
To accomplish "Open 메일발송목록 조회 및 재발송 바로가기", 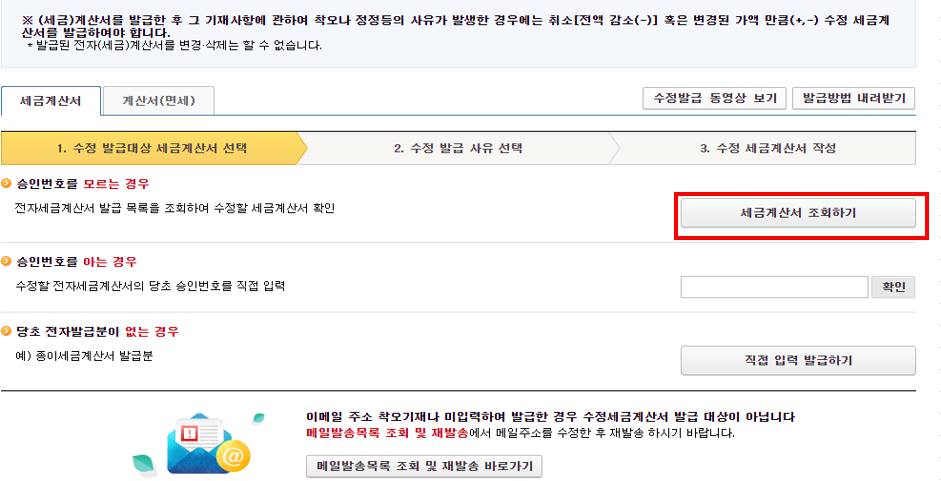I will 424,466.
